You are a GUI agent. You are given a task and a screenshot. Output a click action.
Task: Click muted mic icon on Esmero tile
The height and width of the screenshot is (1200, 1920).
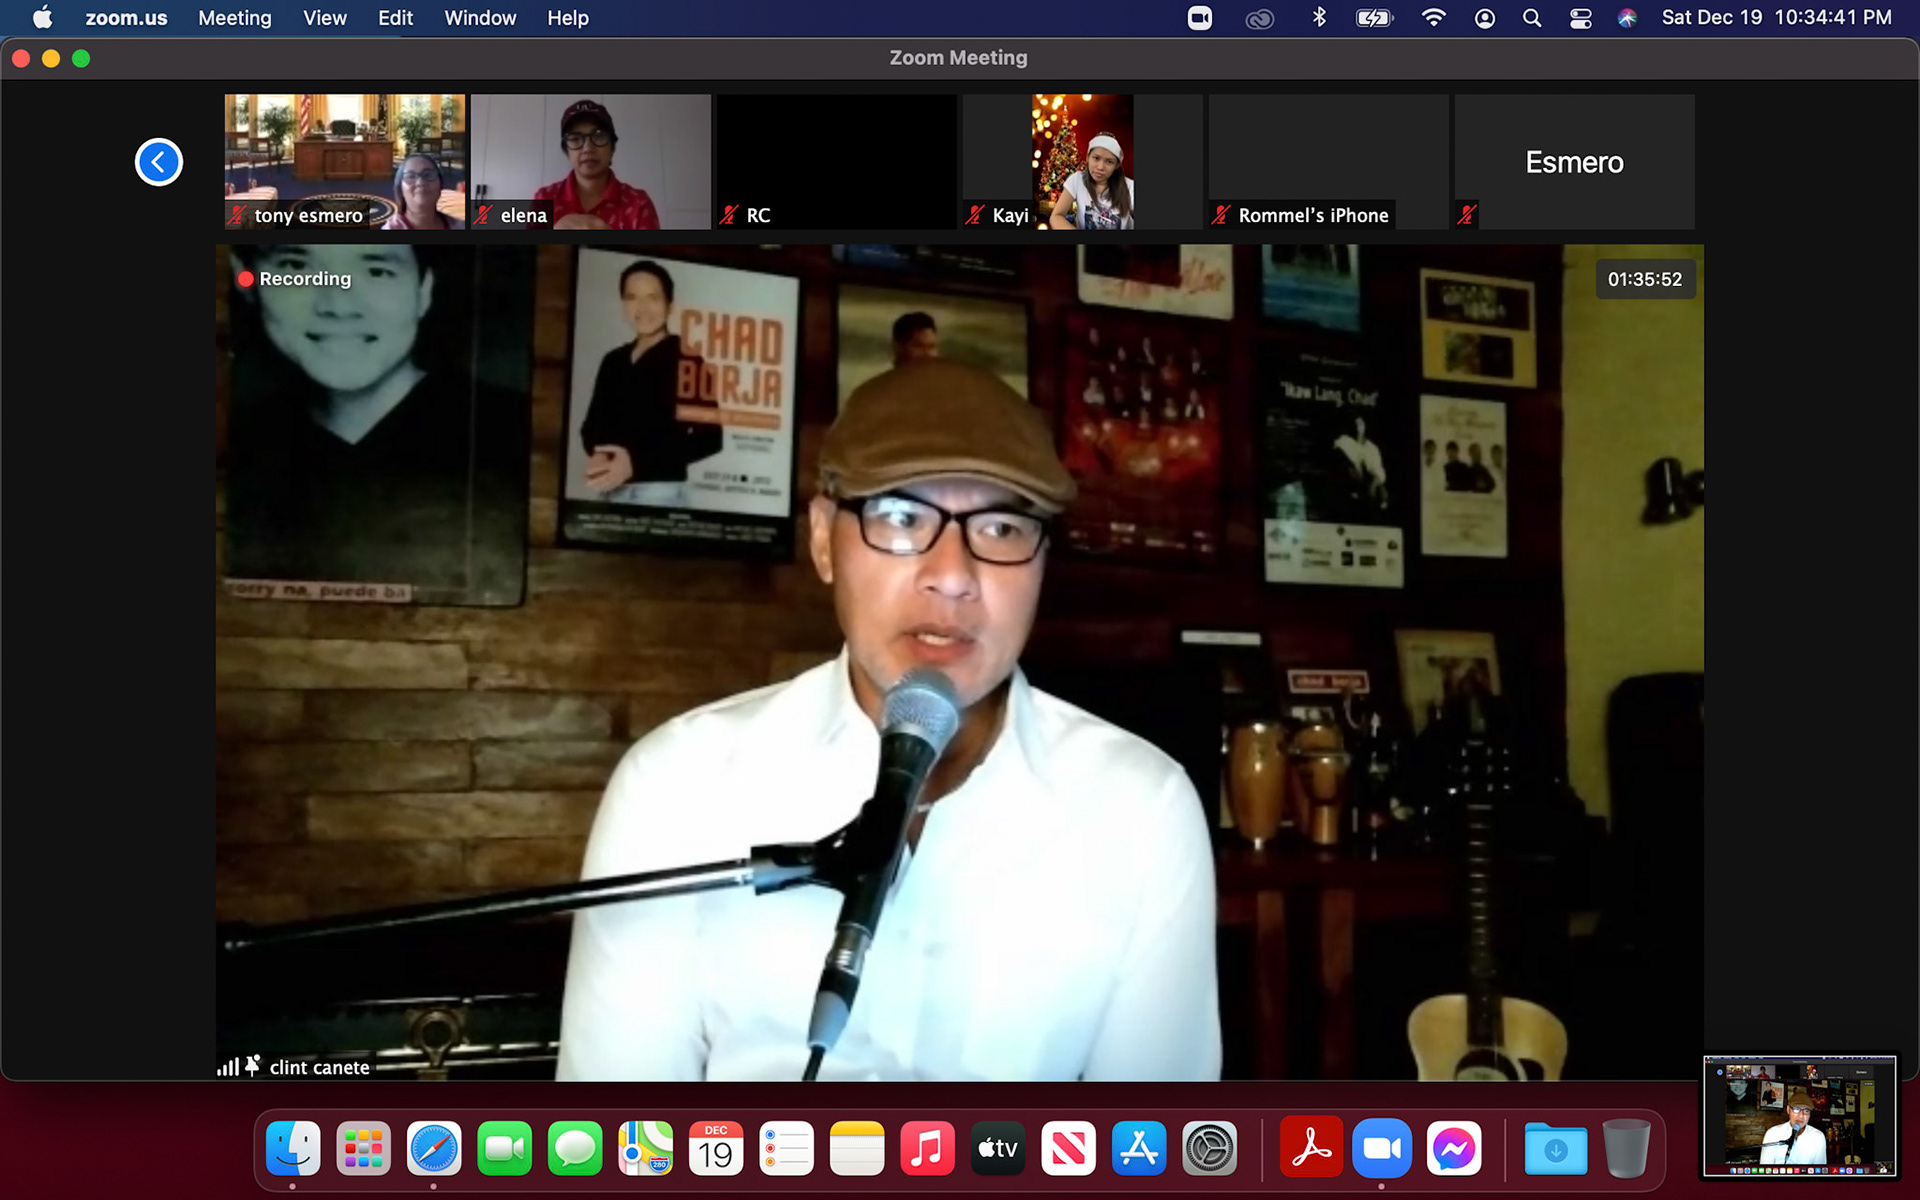coord(1467,215)
